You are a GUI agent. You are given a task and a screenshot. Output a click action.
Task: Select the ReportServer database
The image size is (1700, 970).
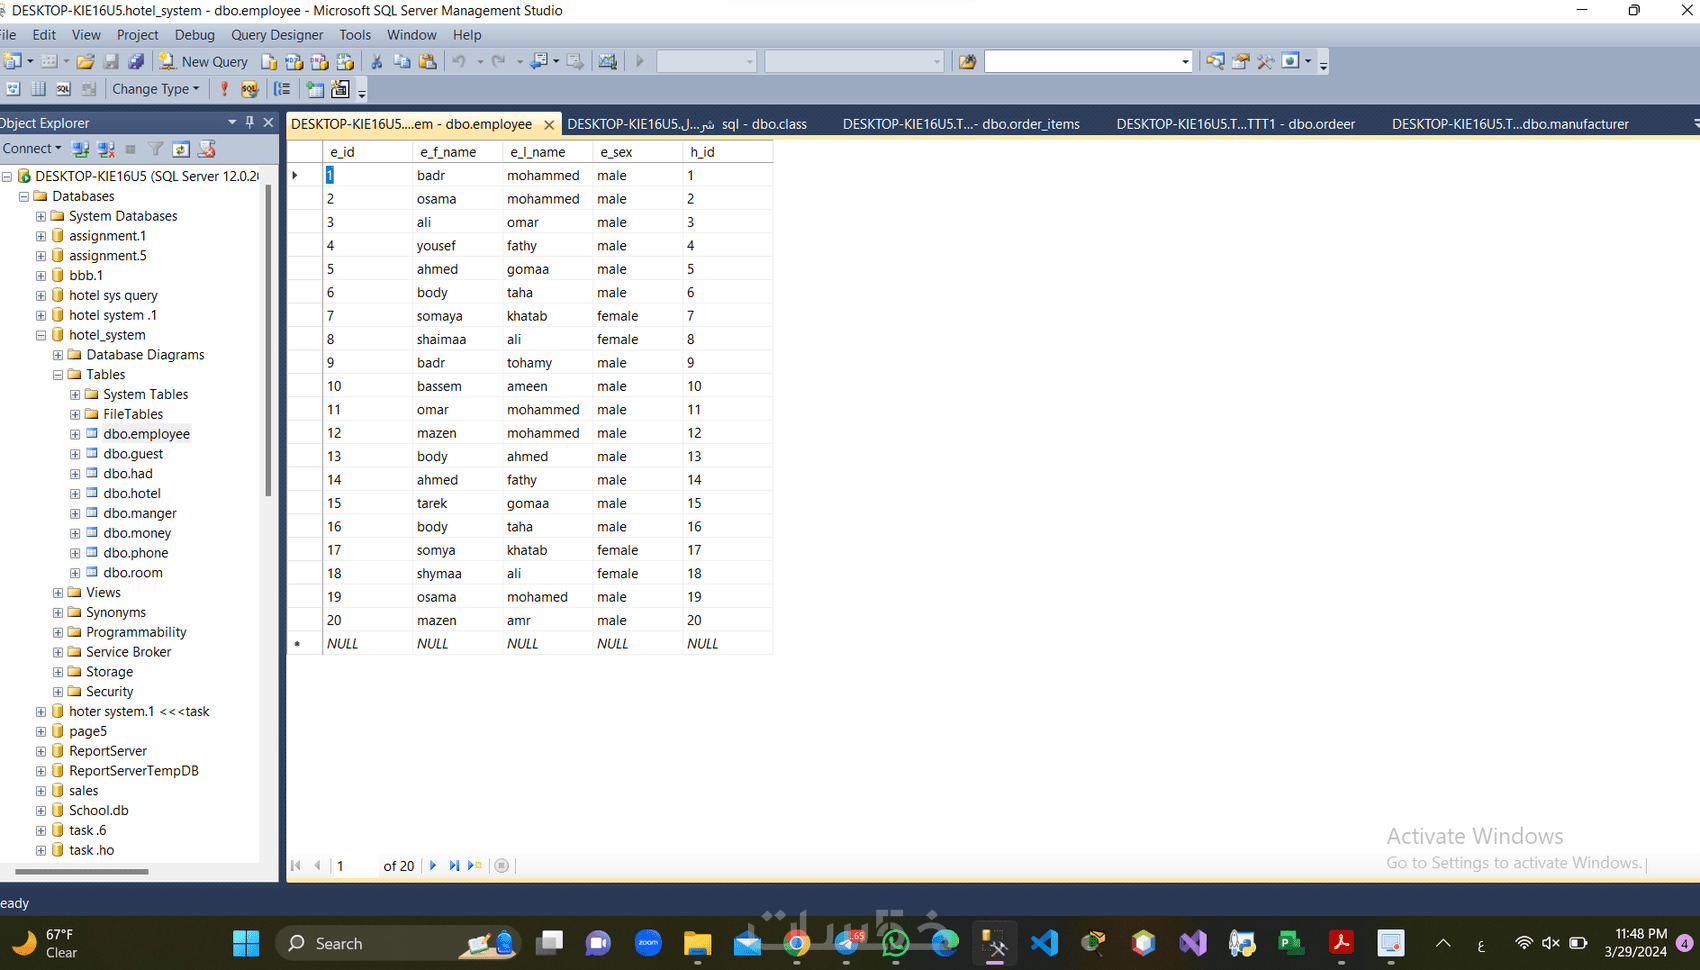(x=108, y=751)
